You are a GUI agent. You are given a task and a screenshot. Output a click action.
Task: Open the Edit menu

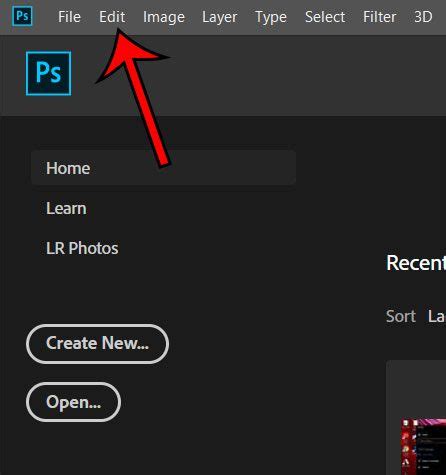[x=112, y=17]
